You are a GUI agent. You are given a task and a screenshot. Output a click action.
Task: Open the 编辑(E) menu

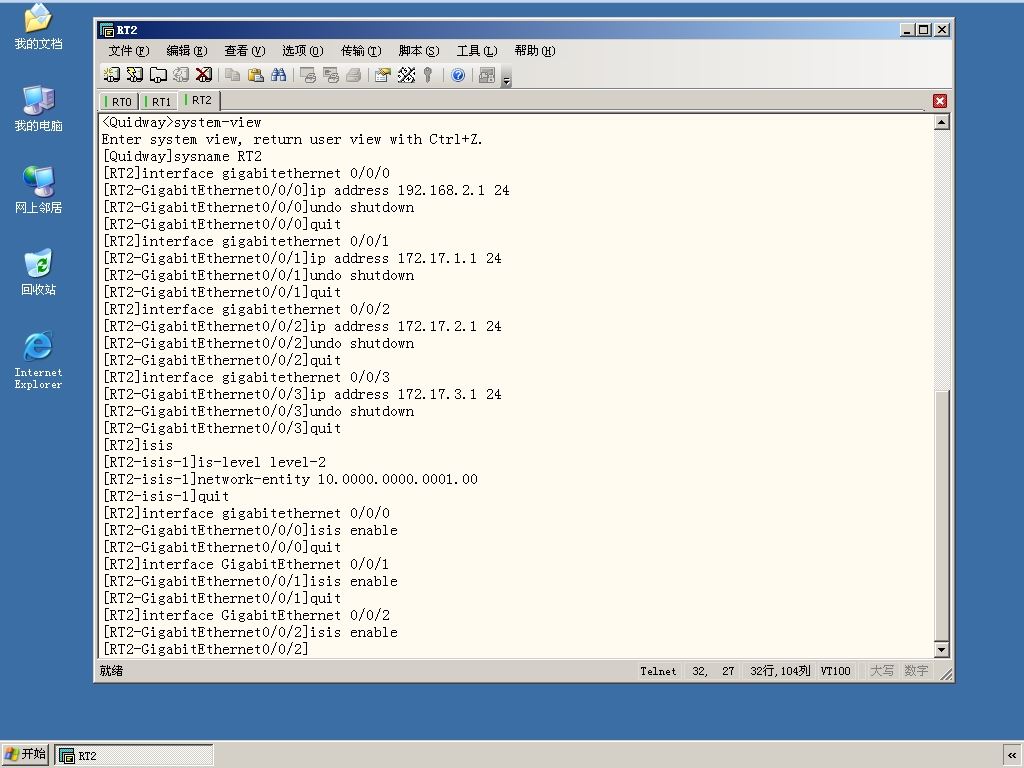coord(187,51)
